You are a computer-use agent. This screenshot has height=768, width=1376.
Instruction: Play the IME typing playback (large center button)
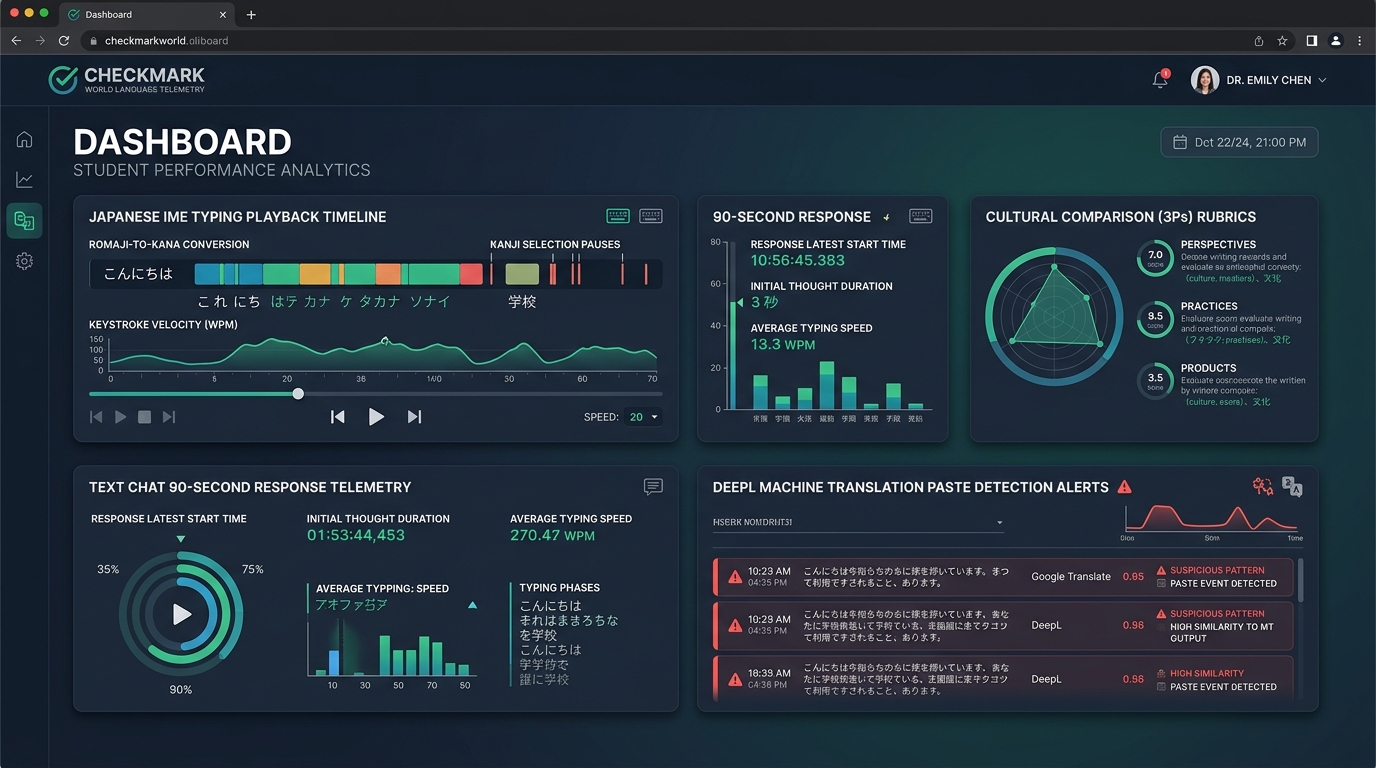coord(376,417)
